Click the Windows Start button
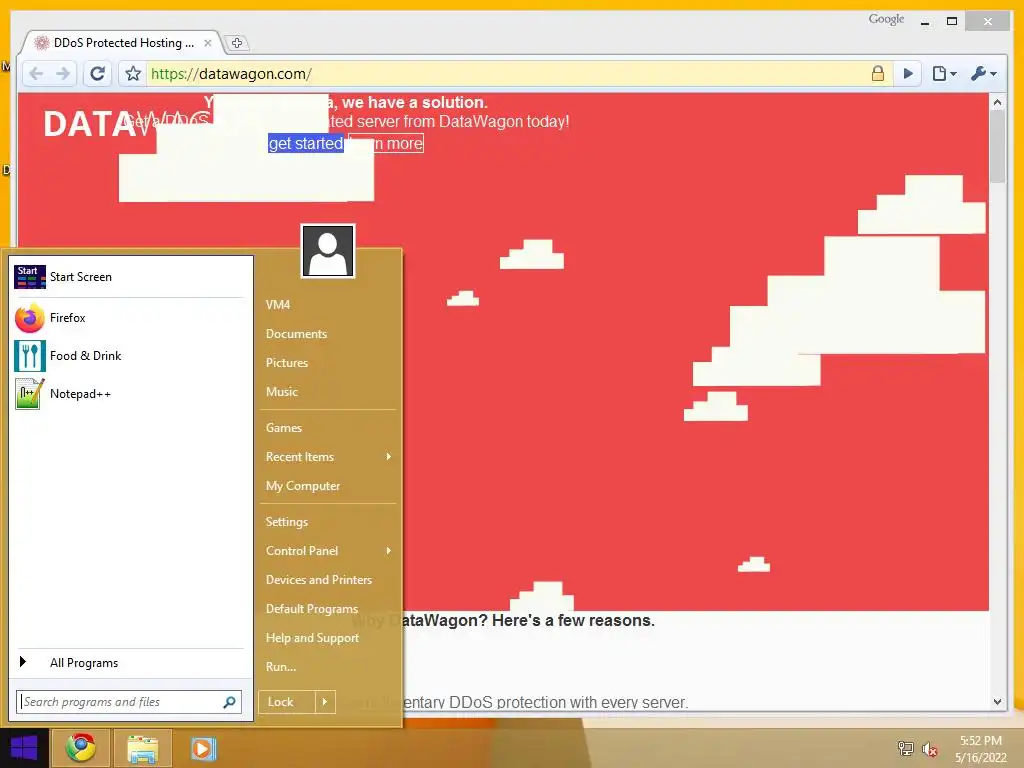 pyautogui.click(x=24, y=748)
